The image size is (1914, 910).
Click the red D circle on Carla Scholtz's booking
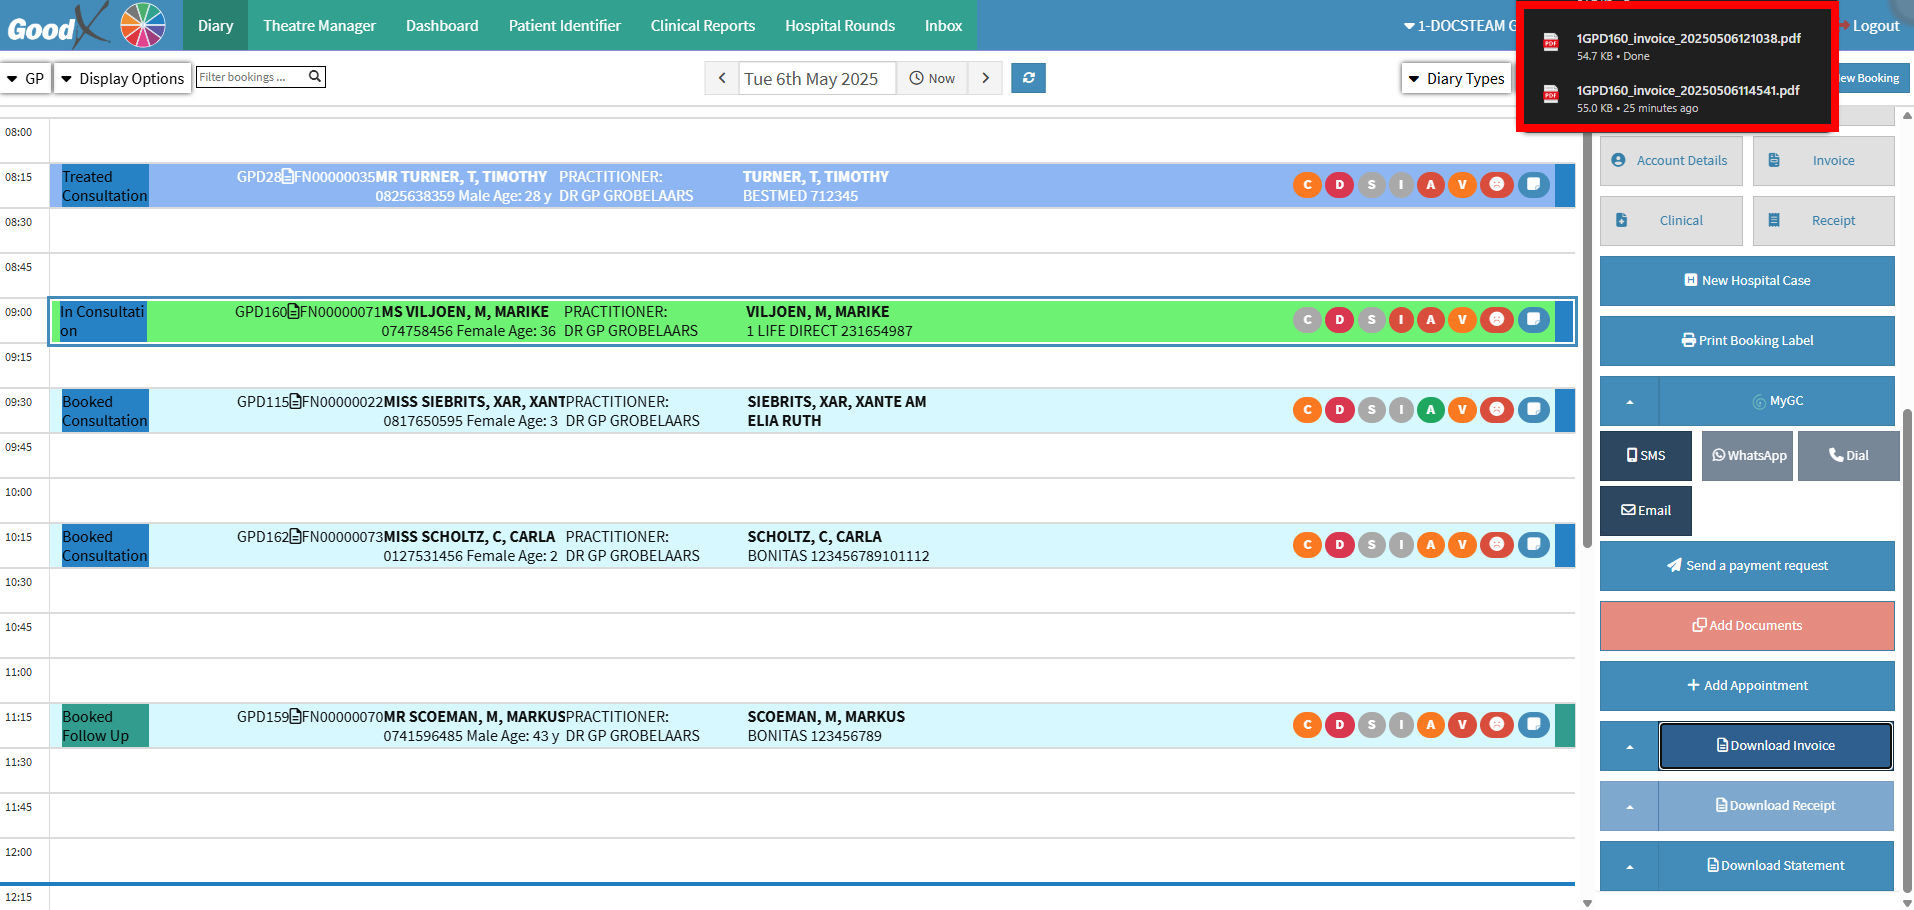1339,545
